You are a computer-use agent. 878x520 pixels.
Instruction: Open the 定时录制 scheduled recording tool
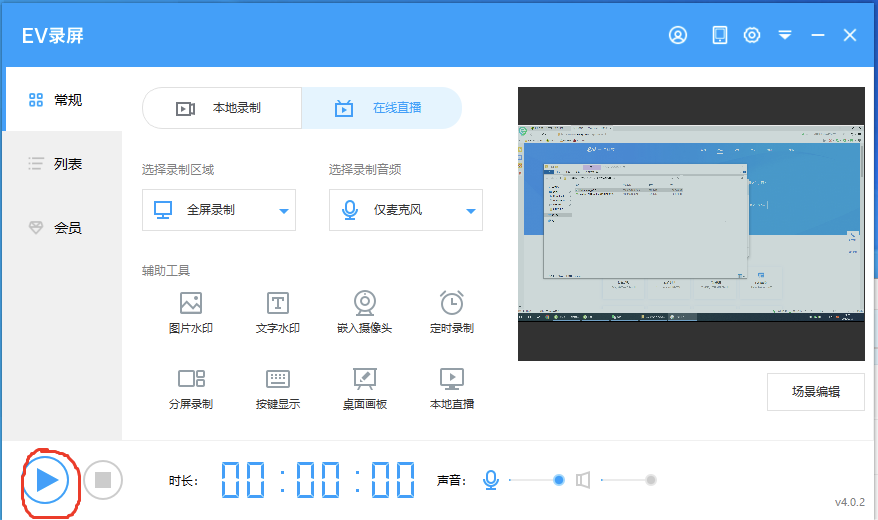tap(452, 312)
